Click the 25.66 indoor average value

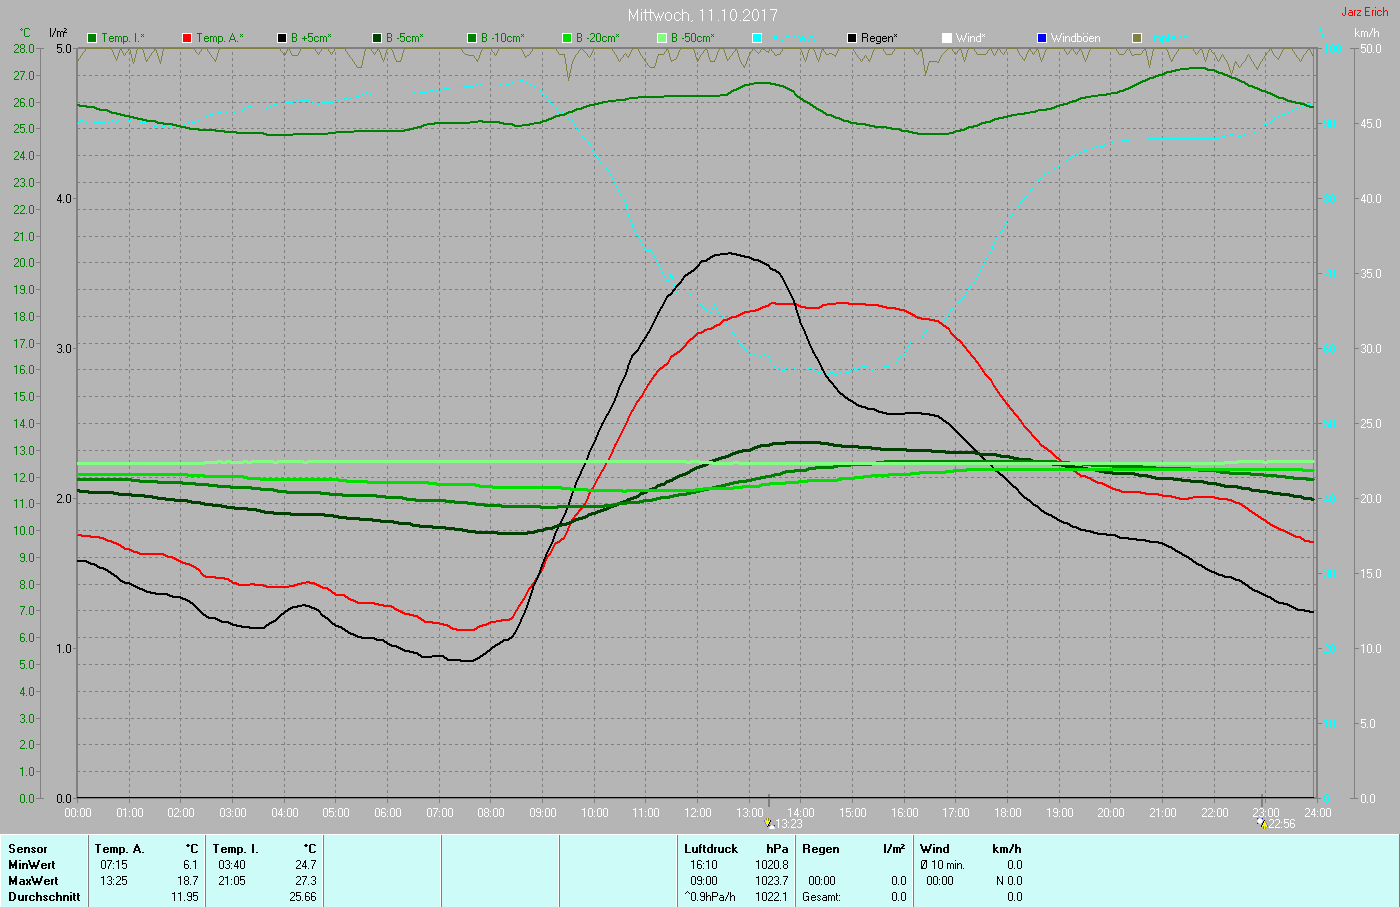click(x=303, y=897)
